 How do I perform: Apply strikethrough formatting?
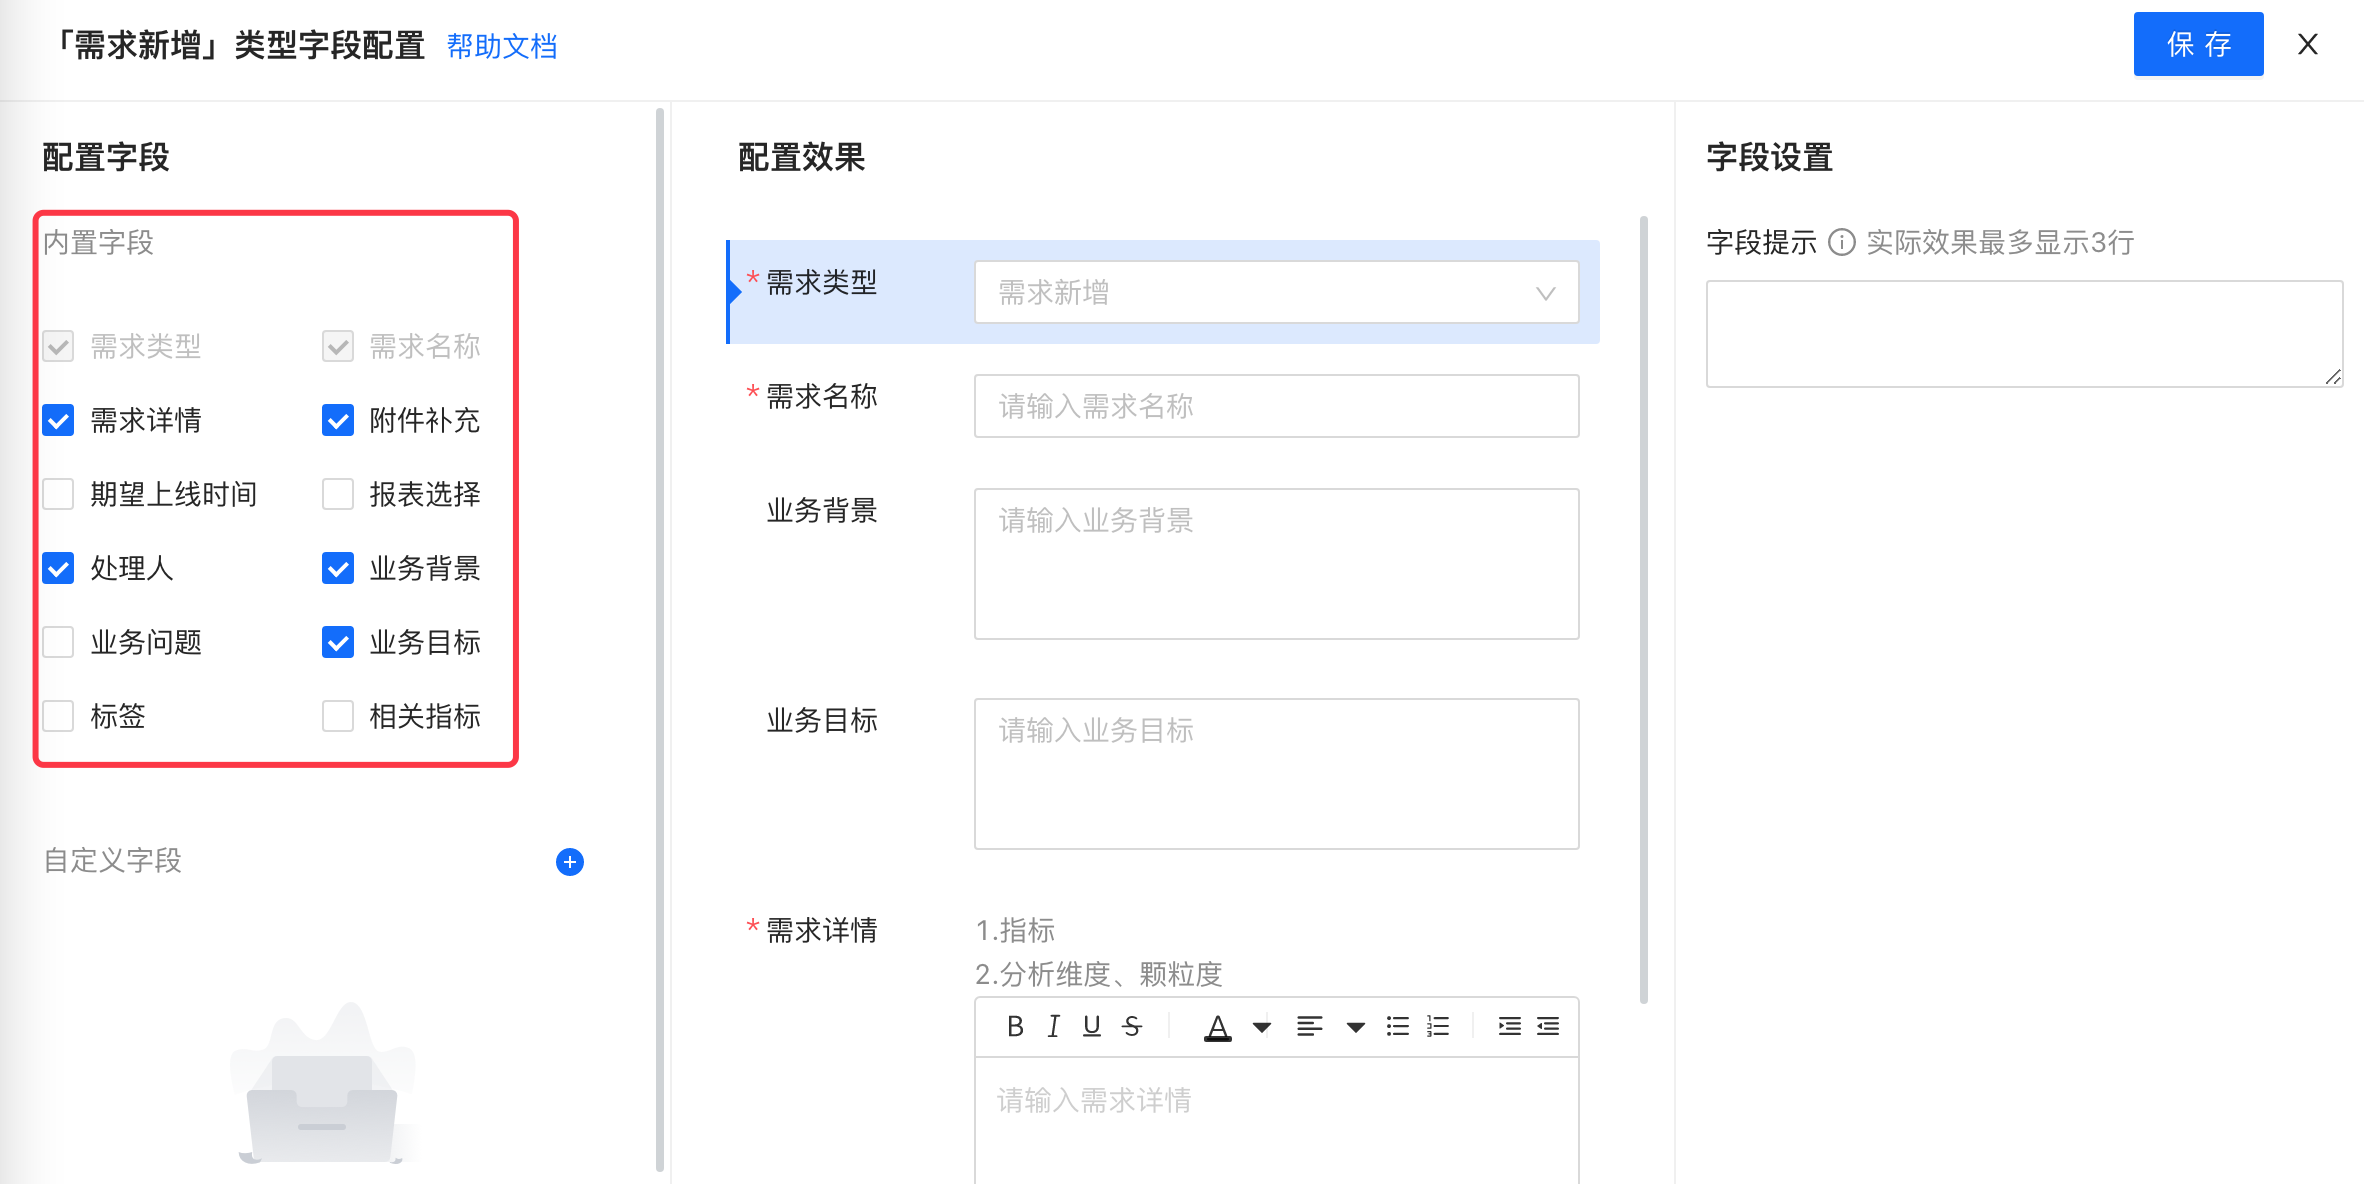point(1132,1026)
